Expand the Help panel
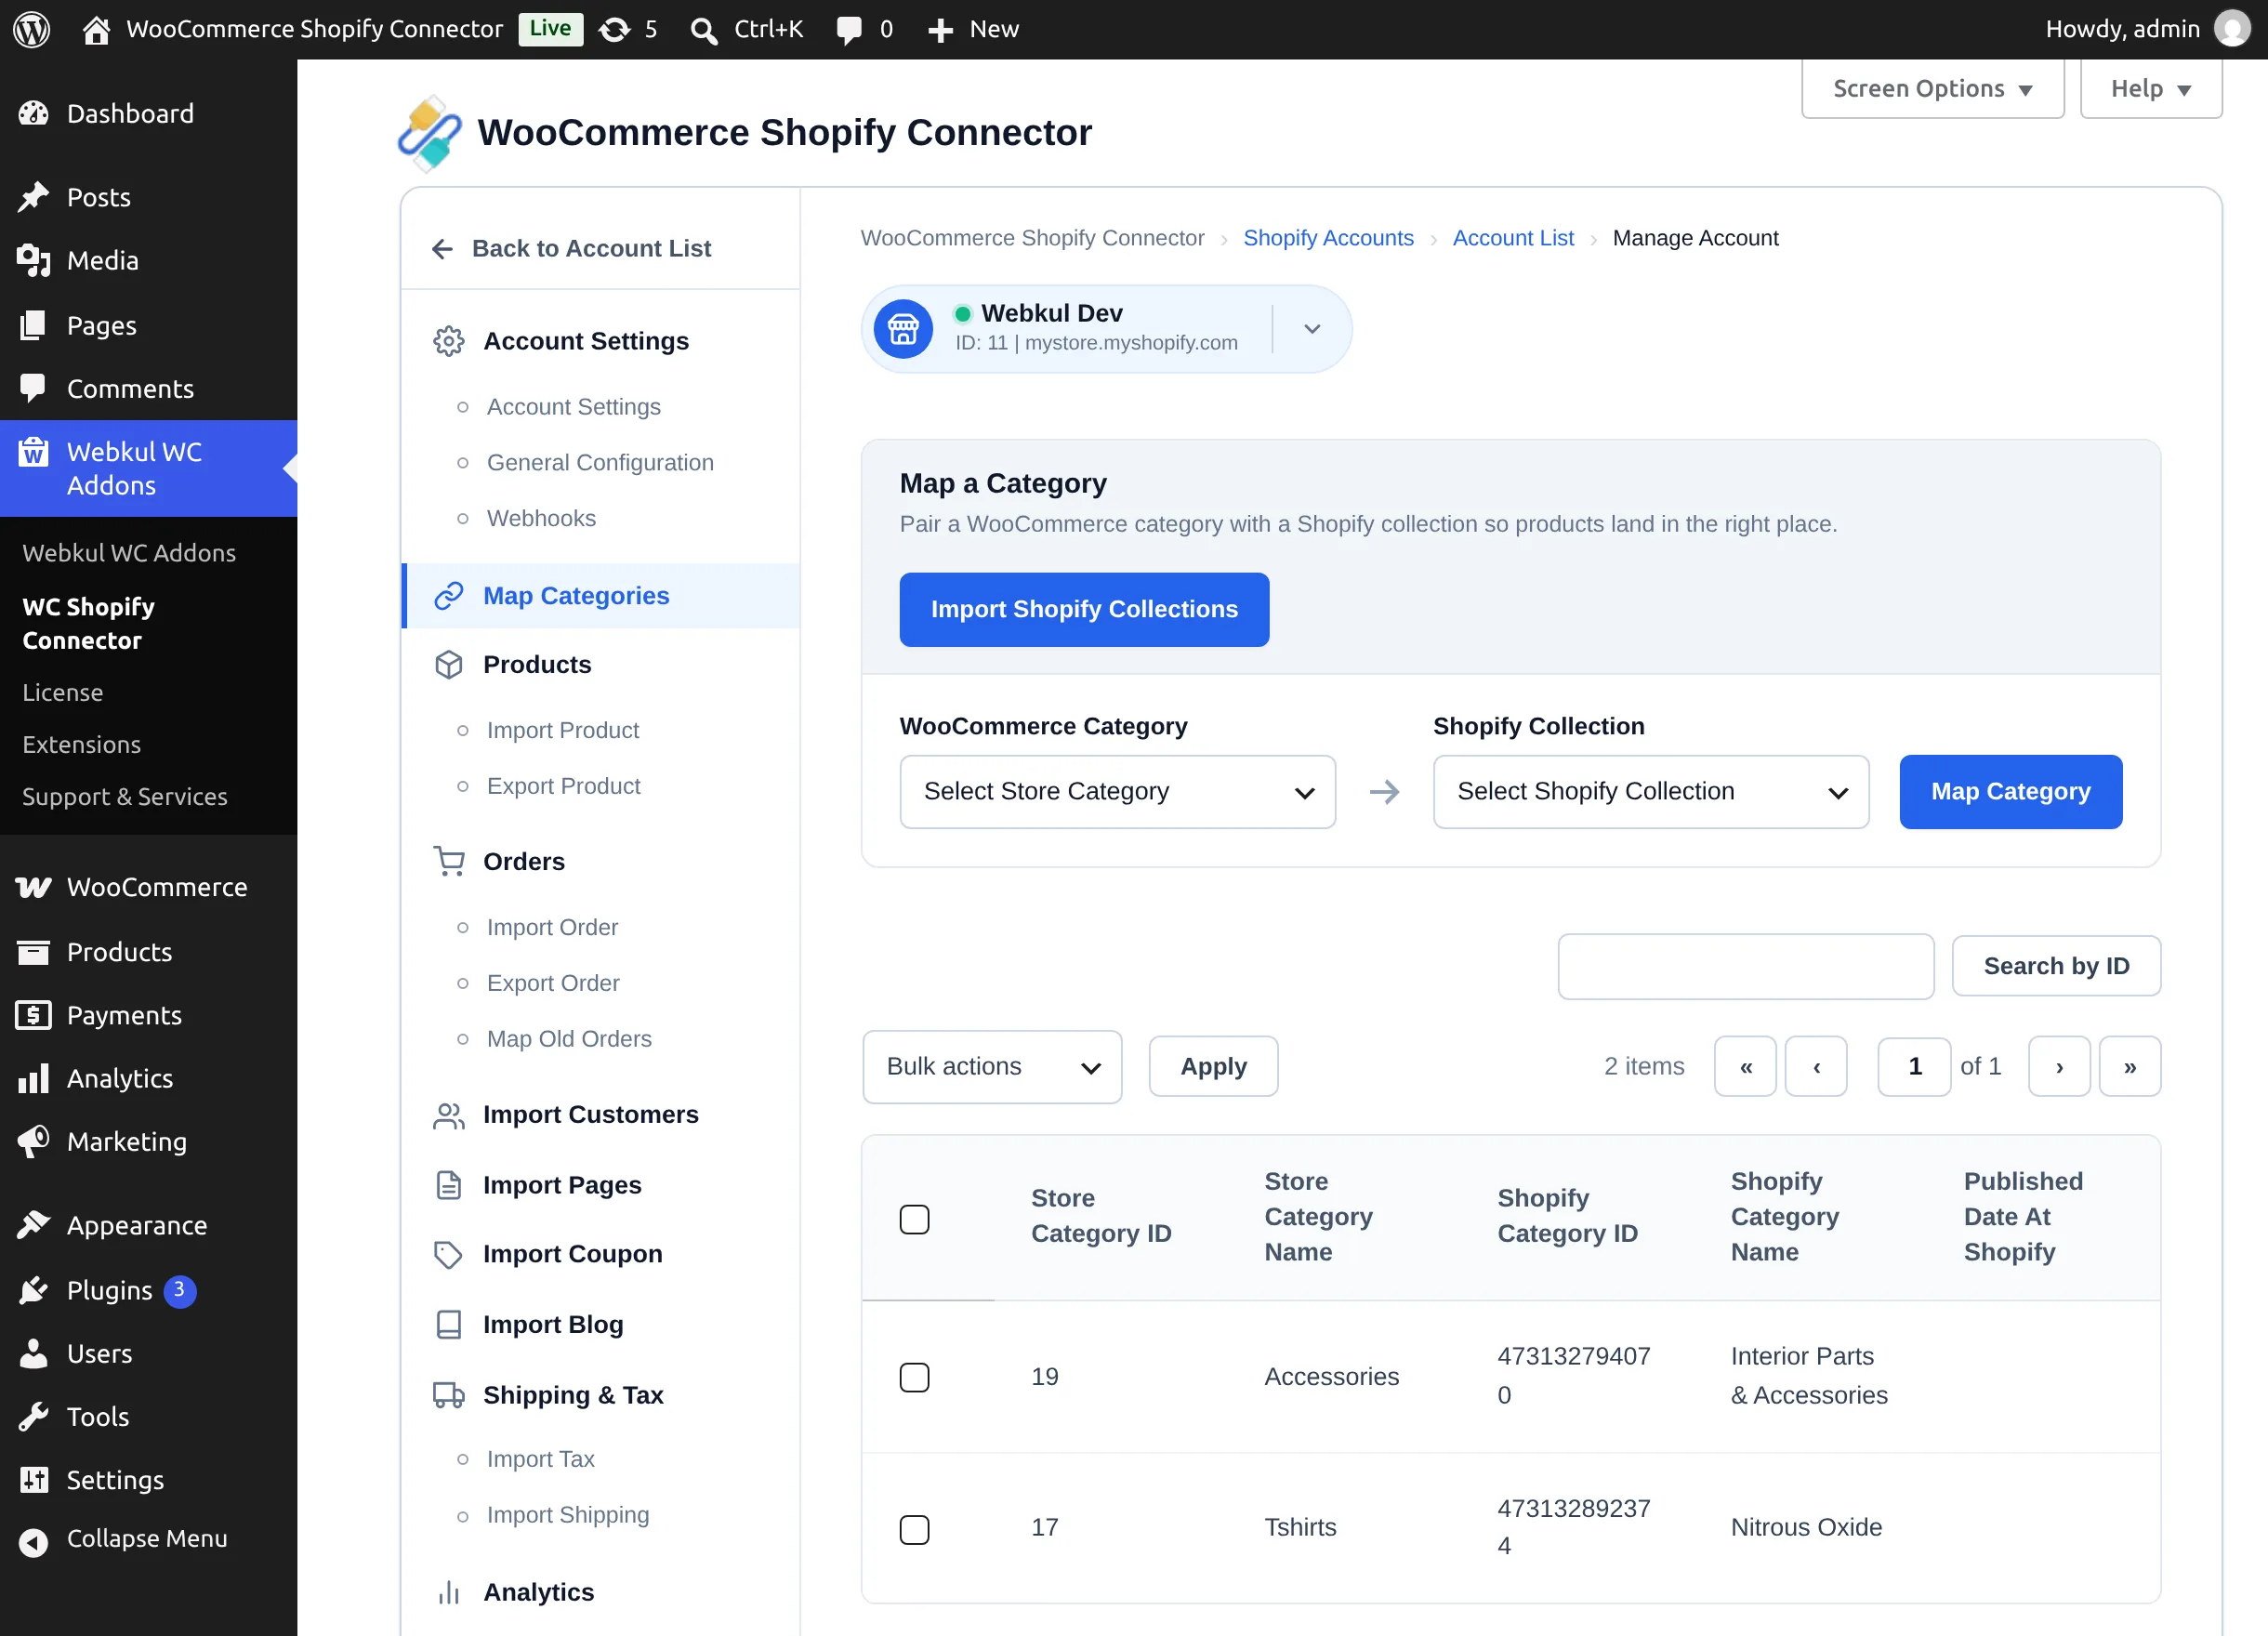The width and height of the screenshot is (2268, 1636). tap(2150, 88)
